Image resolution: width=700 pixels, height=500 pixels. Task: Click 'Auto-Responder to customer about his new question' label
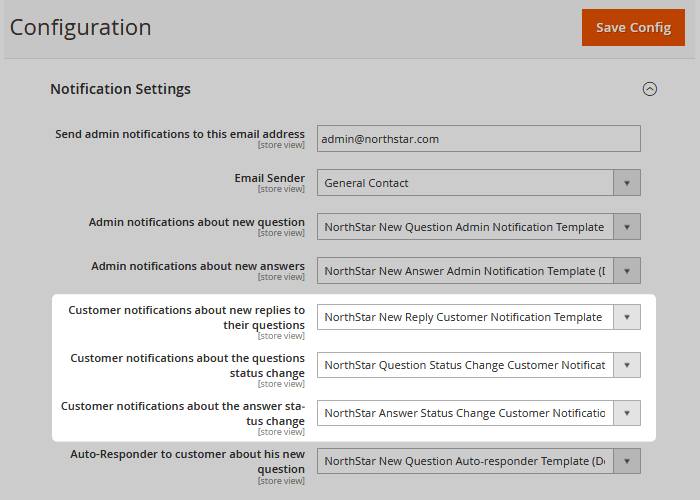coord(188,462)
